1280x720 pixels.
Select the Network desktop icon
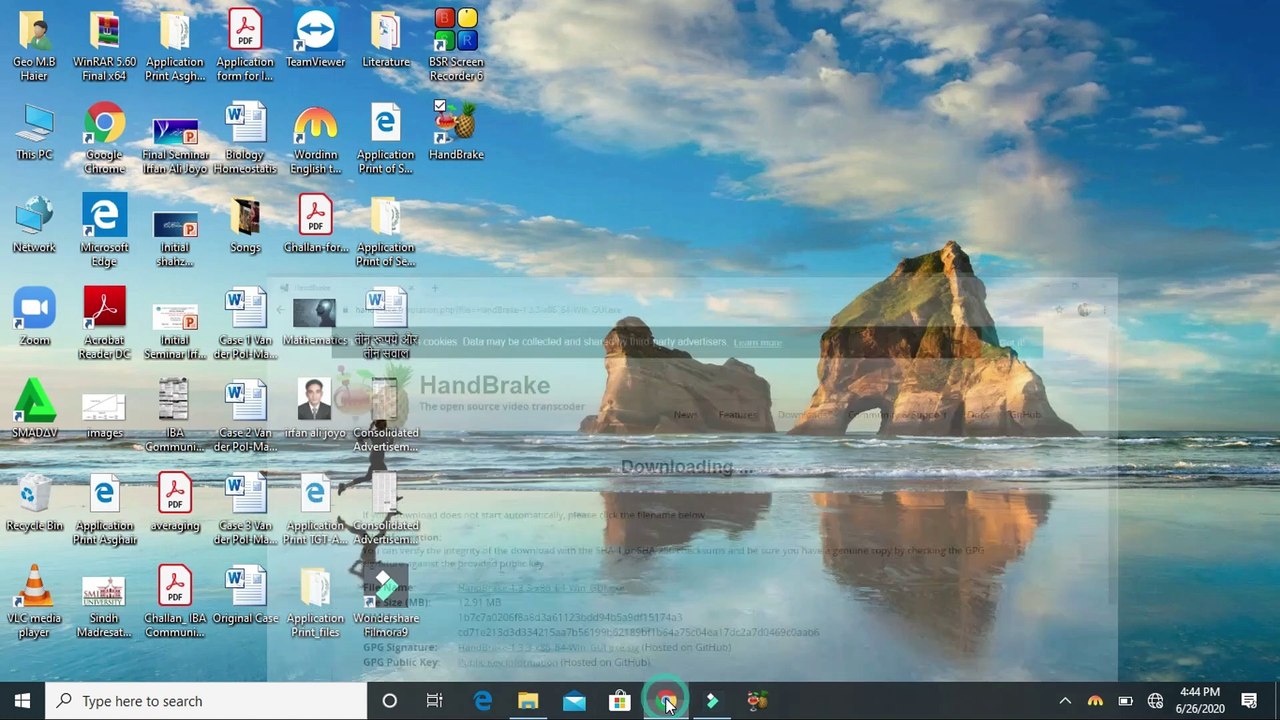(34, 225)
